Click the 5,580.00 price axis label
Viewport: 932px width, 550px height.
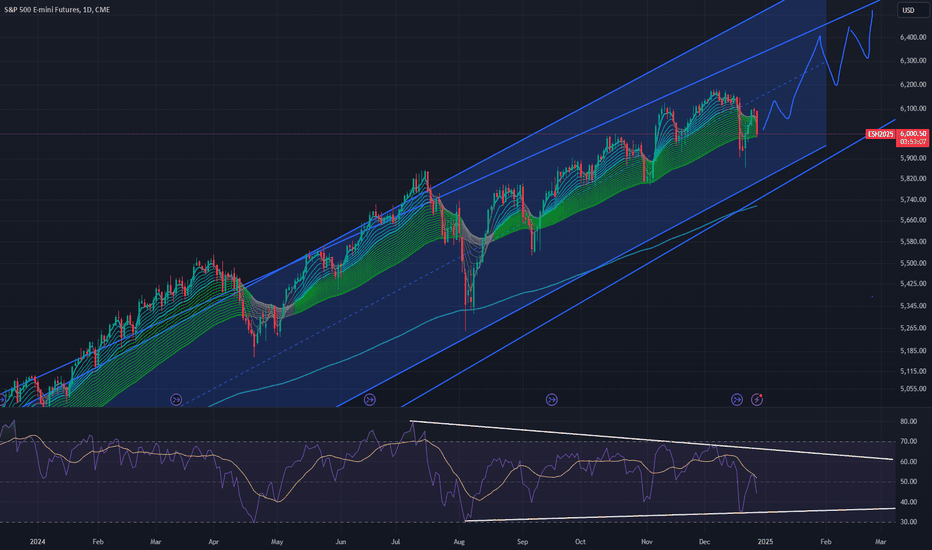tap(913, 241)
